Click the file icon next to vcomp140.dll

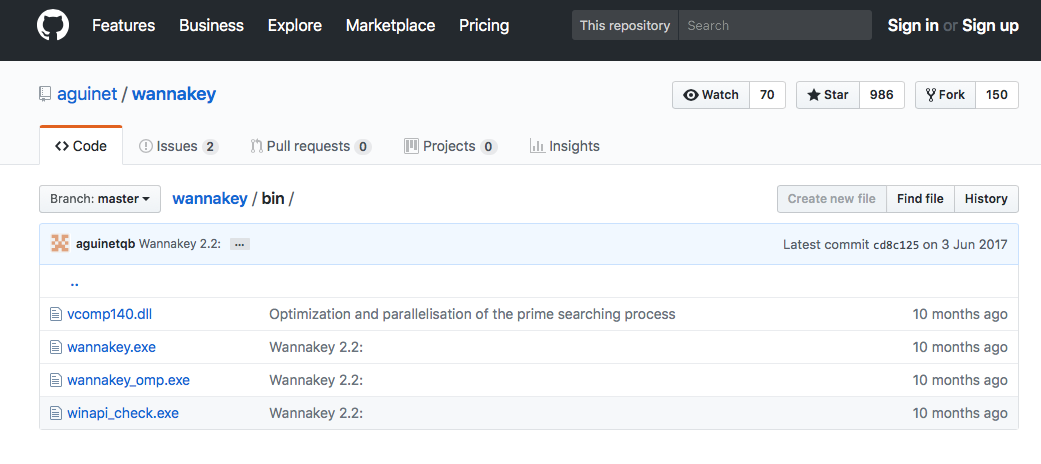(56, 314)
